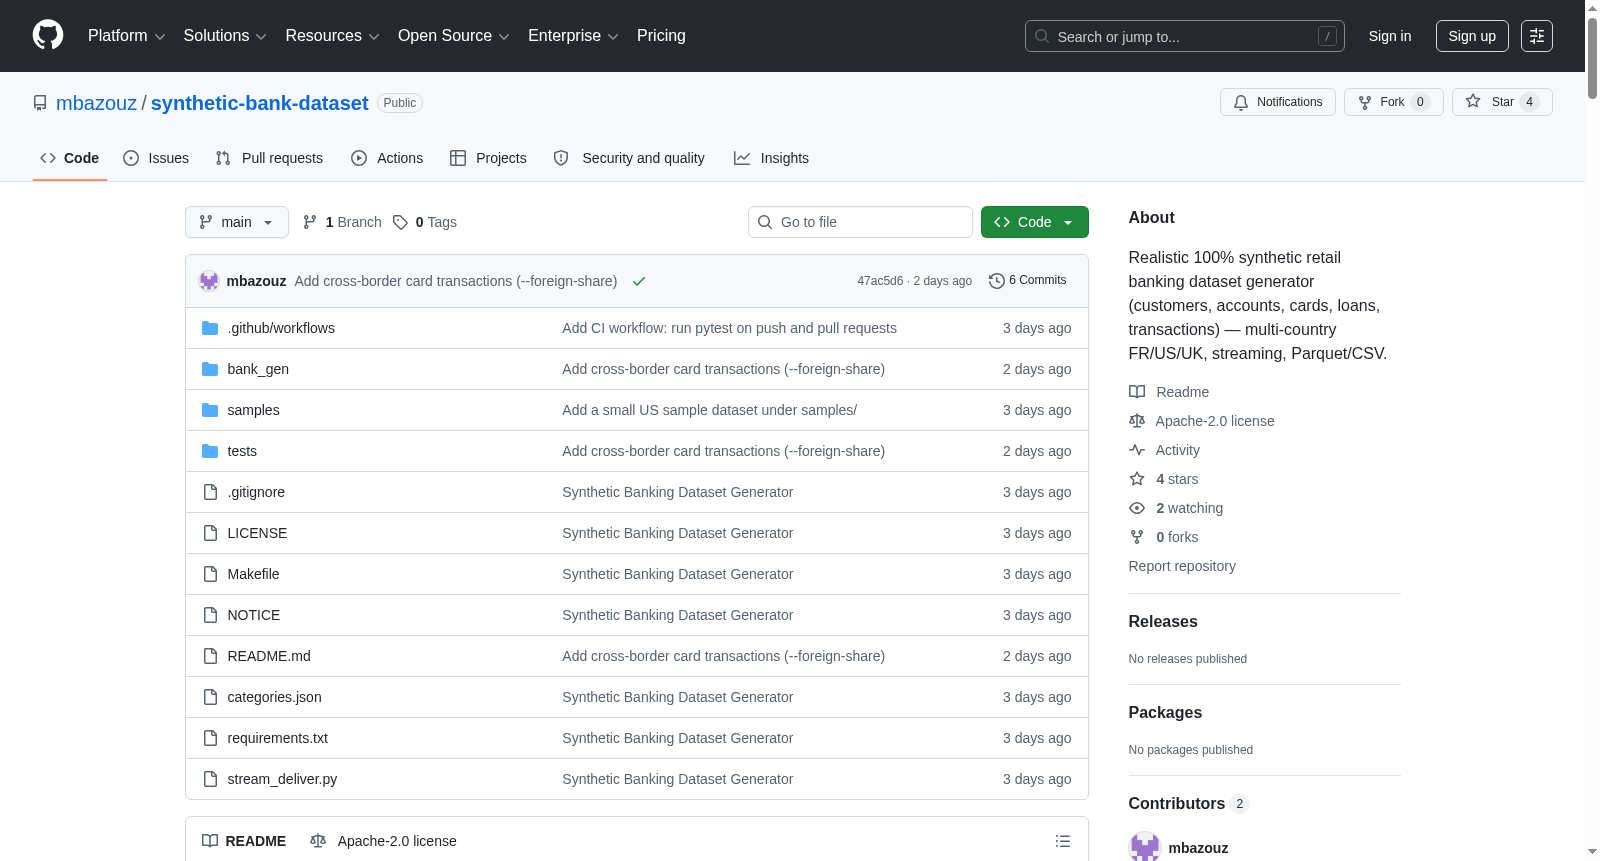This screenshot has height=861, width=1600.
Task: Open the bank_gen folder
Action: click(258, 369)
